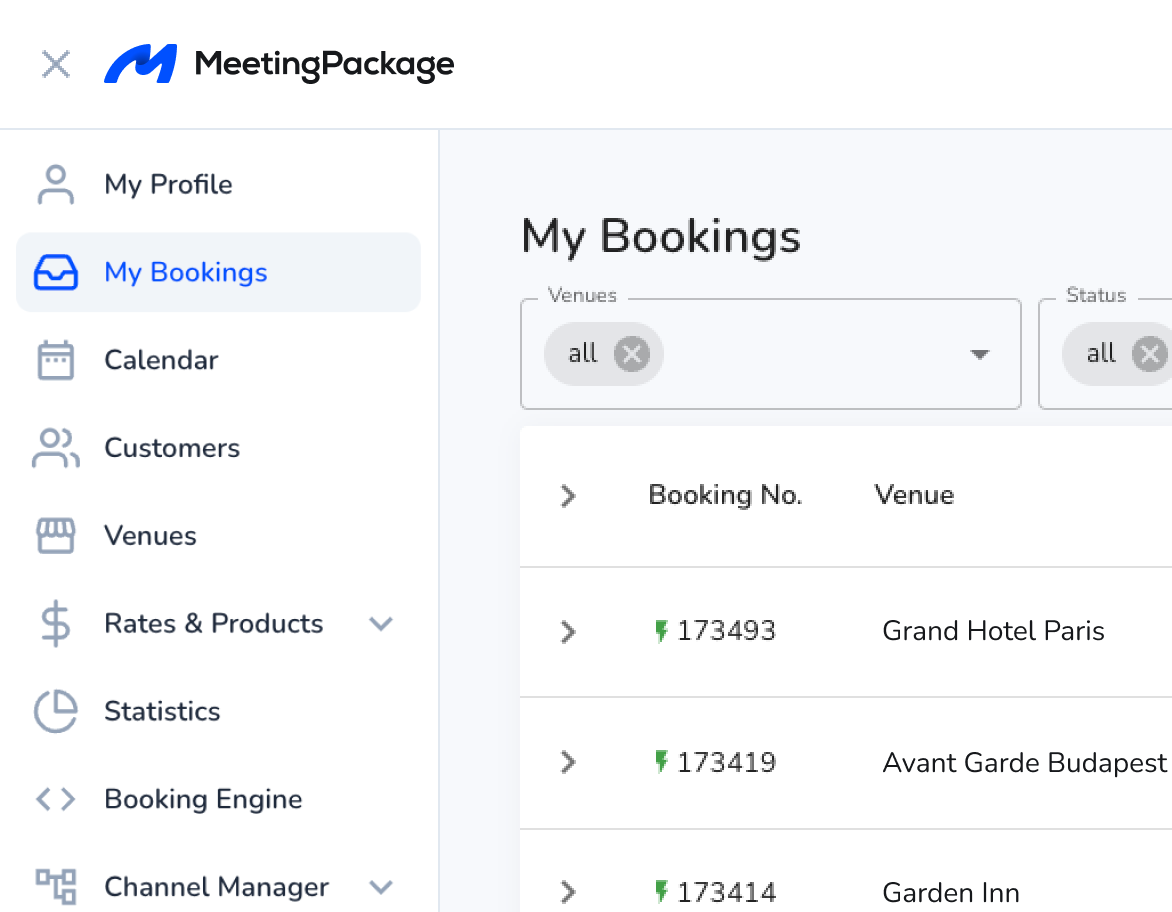Remove the 'all' filter chip in Venues
The width and height of the screenshot is (1172, 912).
pos(631,353)
